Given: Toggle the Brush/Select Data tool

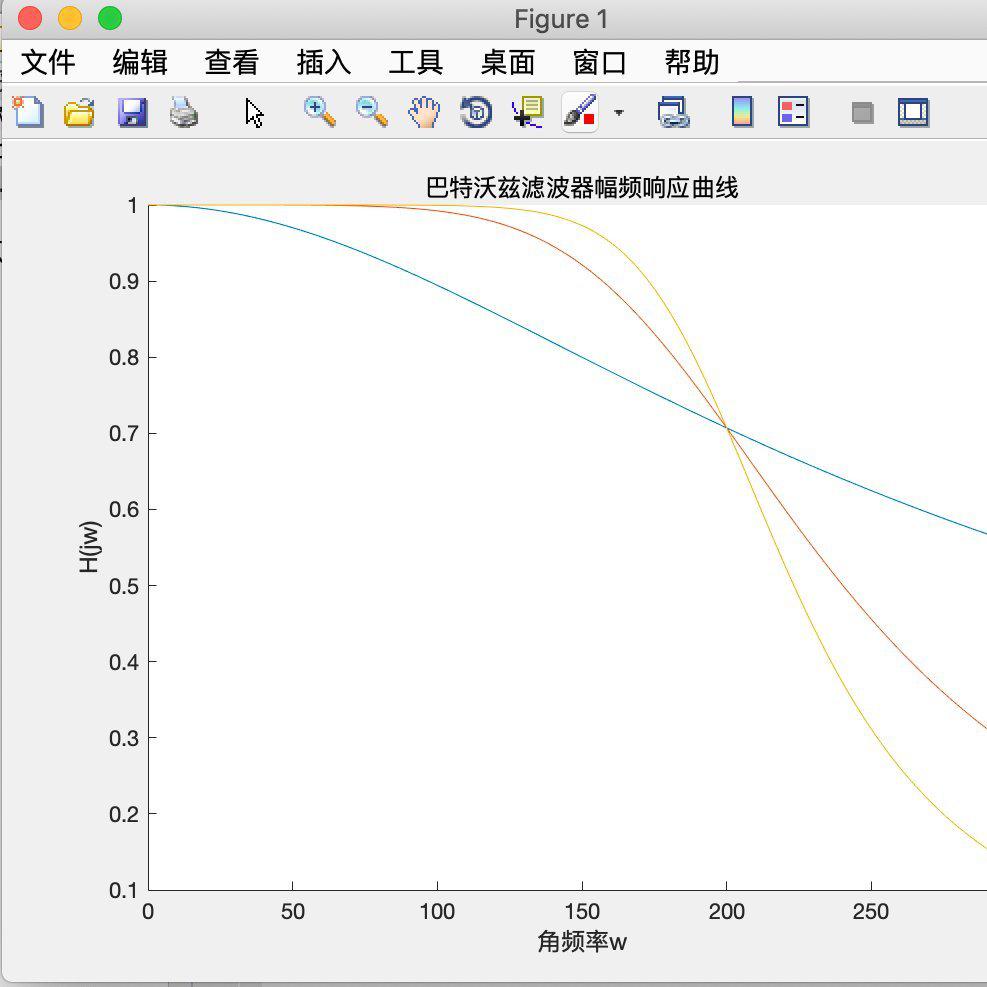Looking at the screenshot, I should click(580, 113).
